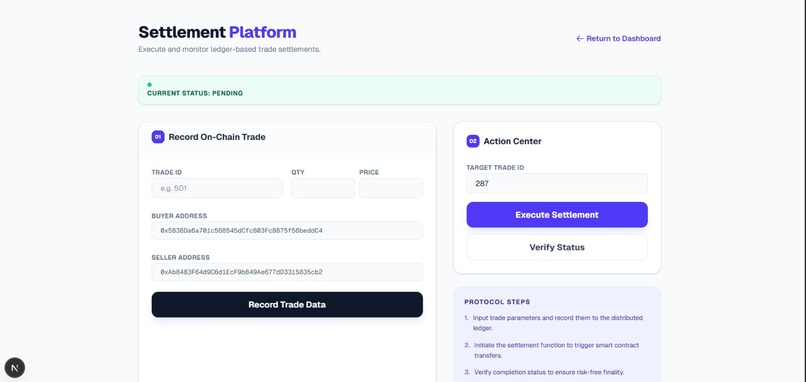Click the Record Trade Data button

(x=287, y=304)
